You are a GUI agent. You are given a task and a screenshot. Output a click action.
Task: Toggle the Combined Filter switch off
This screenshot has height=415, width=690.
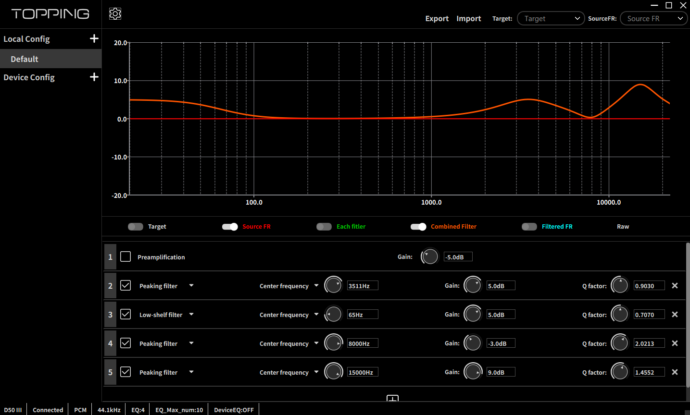point(418,227)
